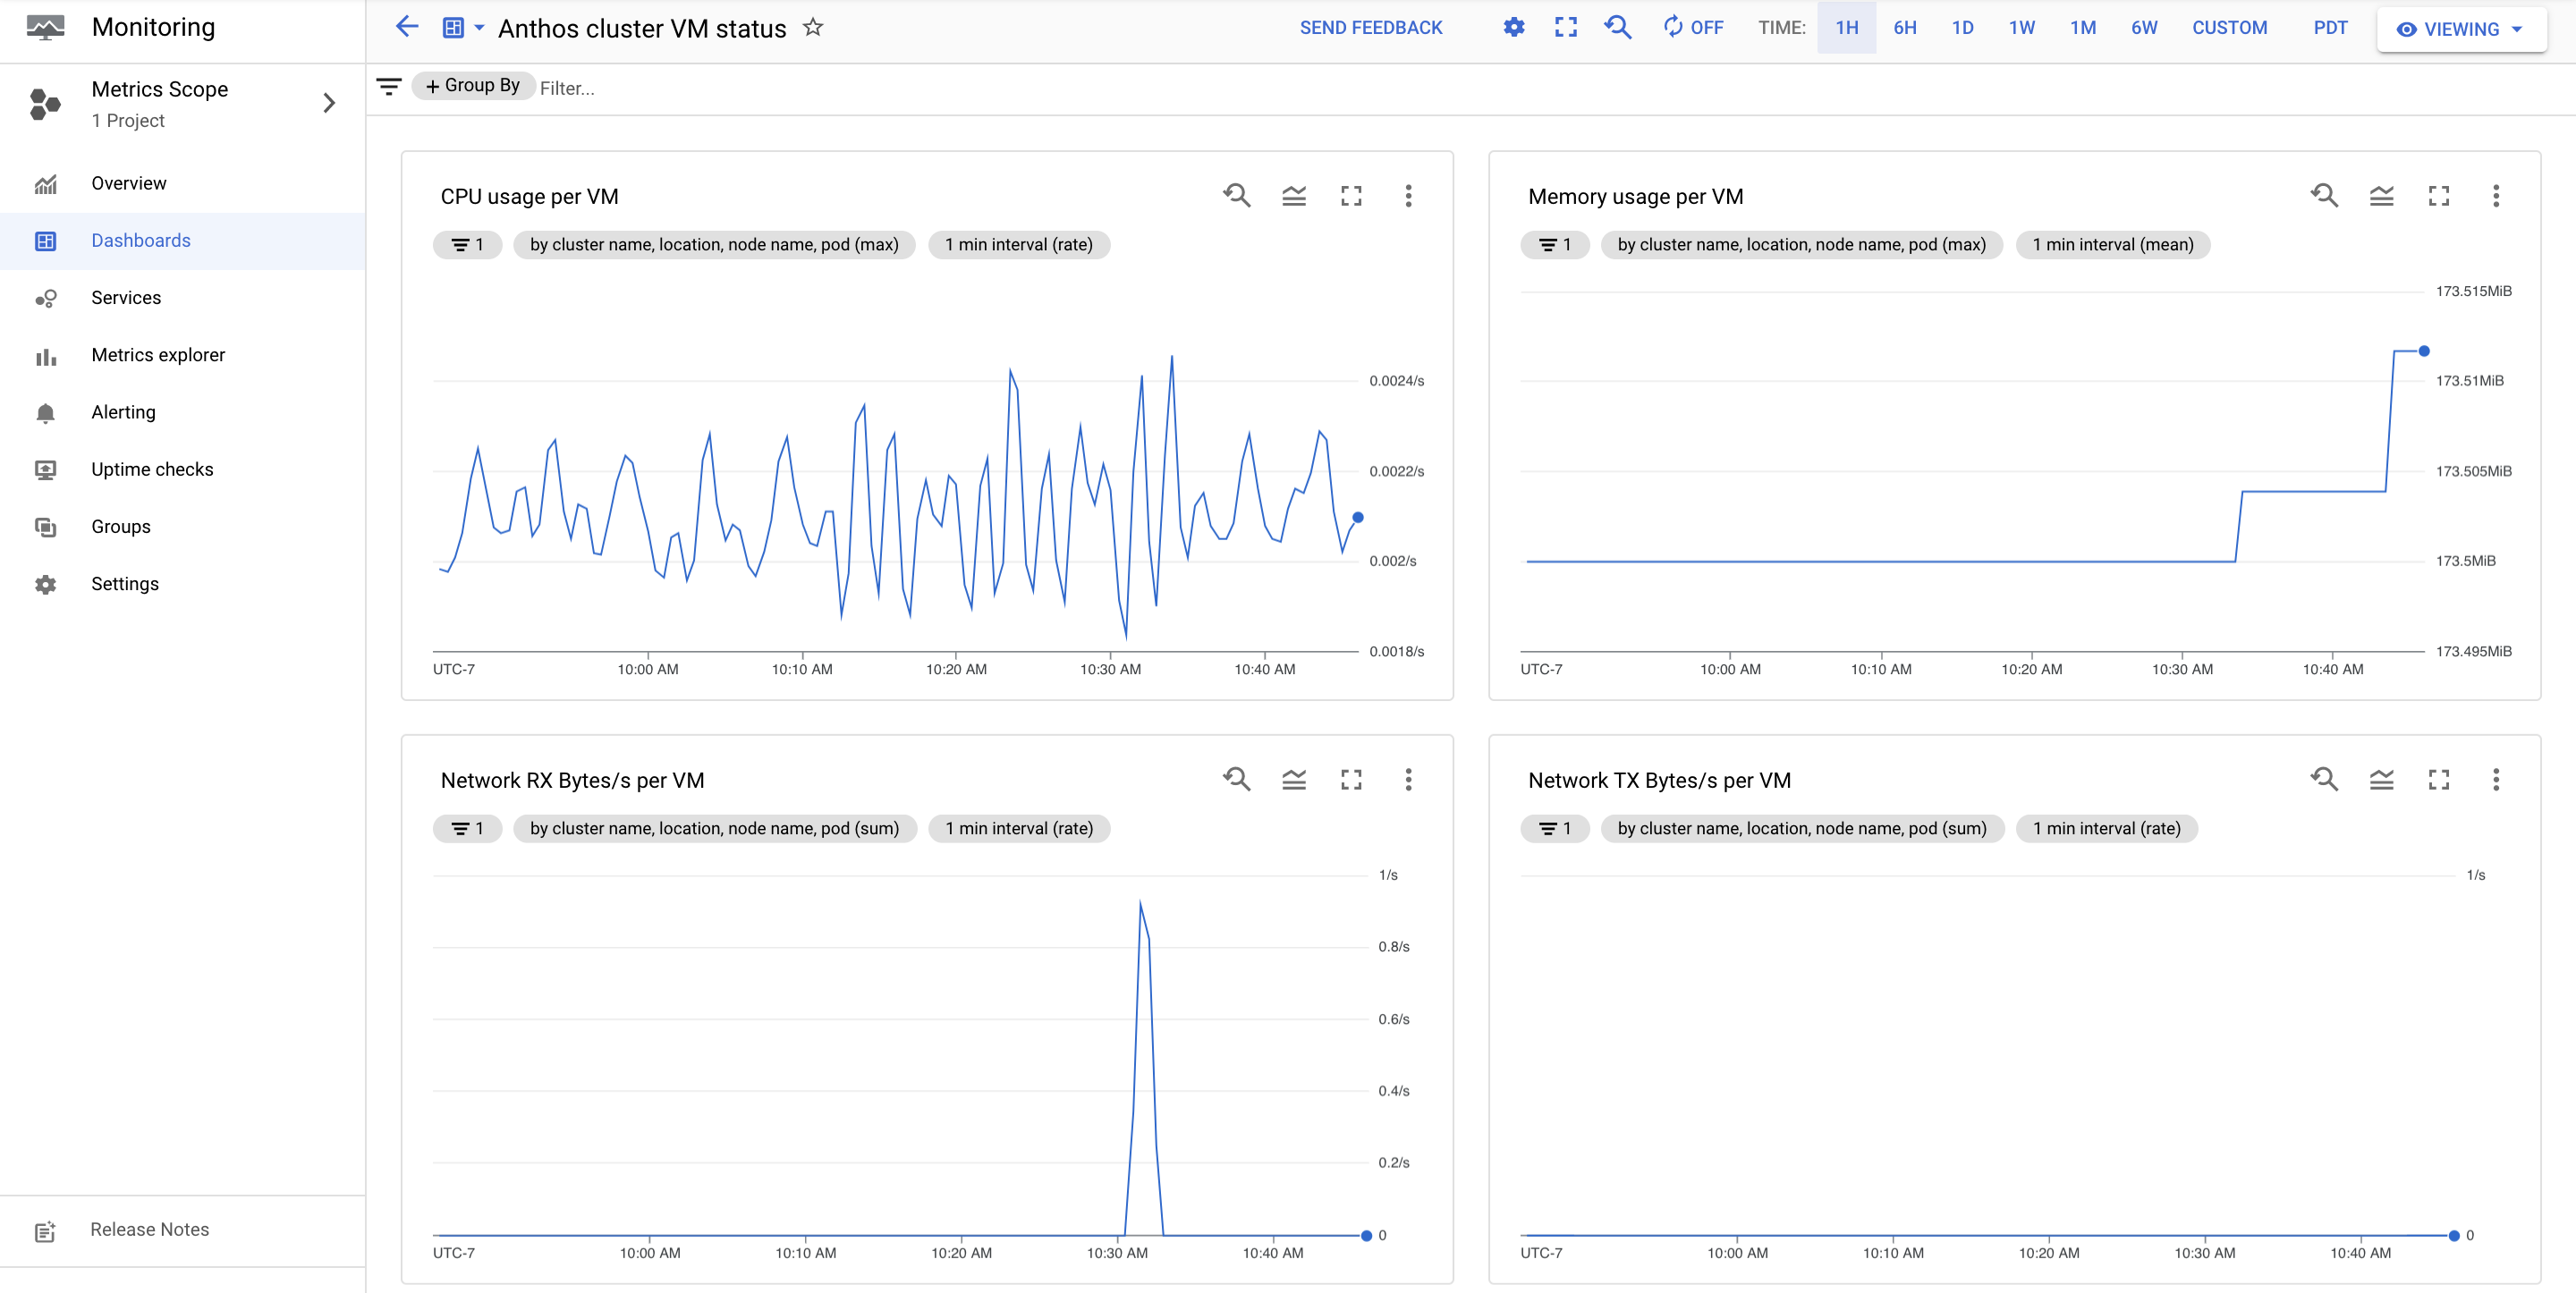The width and height of the screenshot is (2576, 1293).
Task: Expand CPU usage chart to fullscreen
Action: coord(1352,196)
